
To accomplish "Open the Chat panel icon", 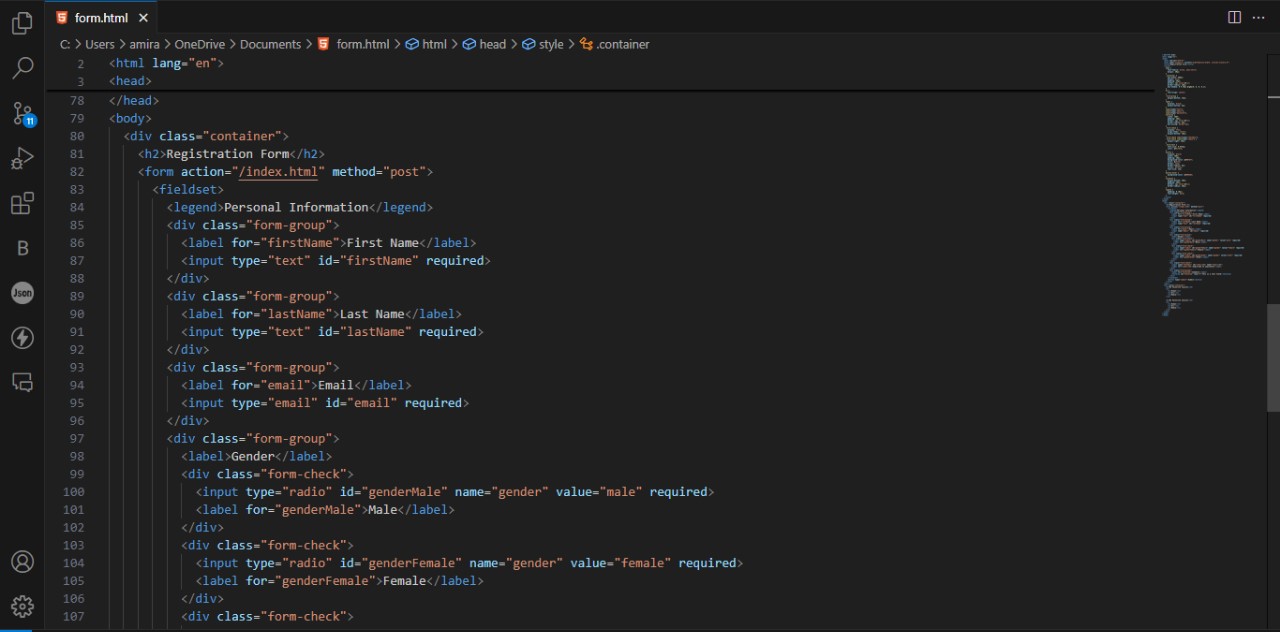I will [x=22, y=382].
